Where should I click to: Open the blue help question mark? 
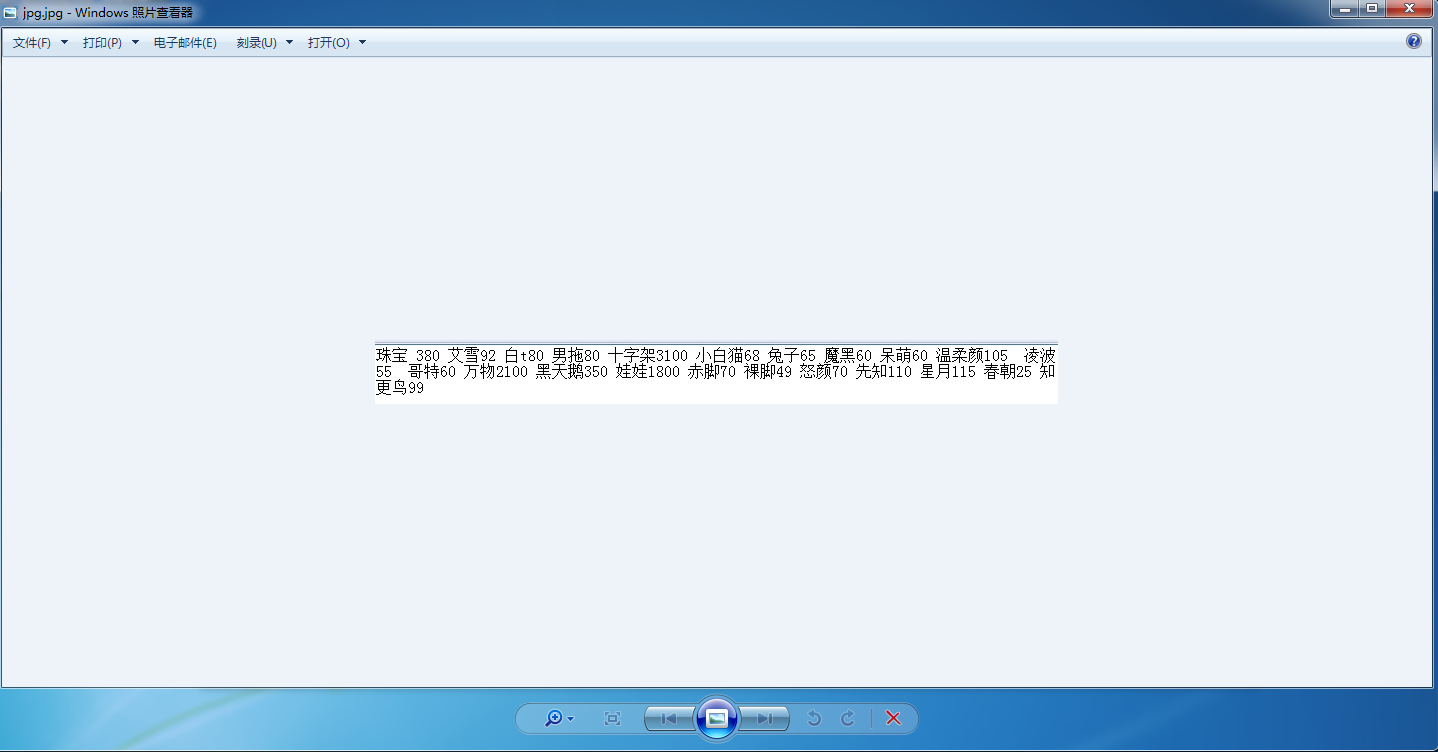1414,41
